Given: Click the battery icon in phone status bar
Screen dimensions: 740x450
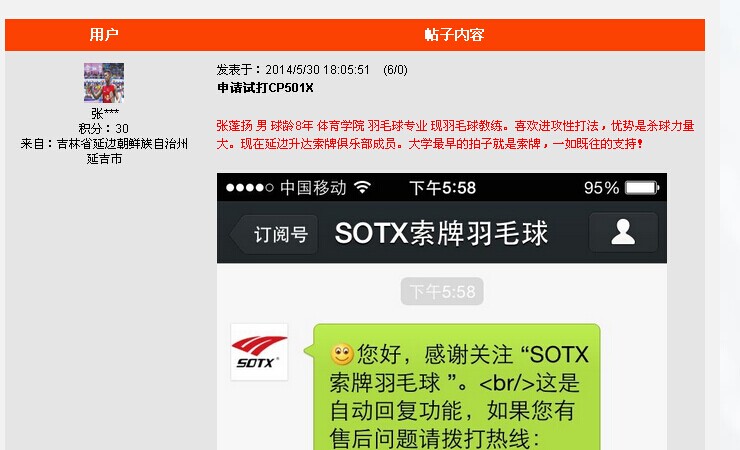Looking at the screenshot, I should (642, 188).
